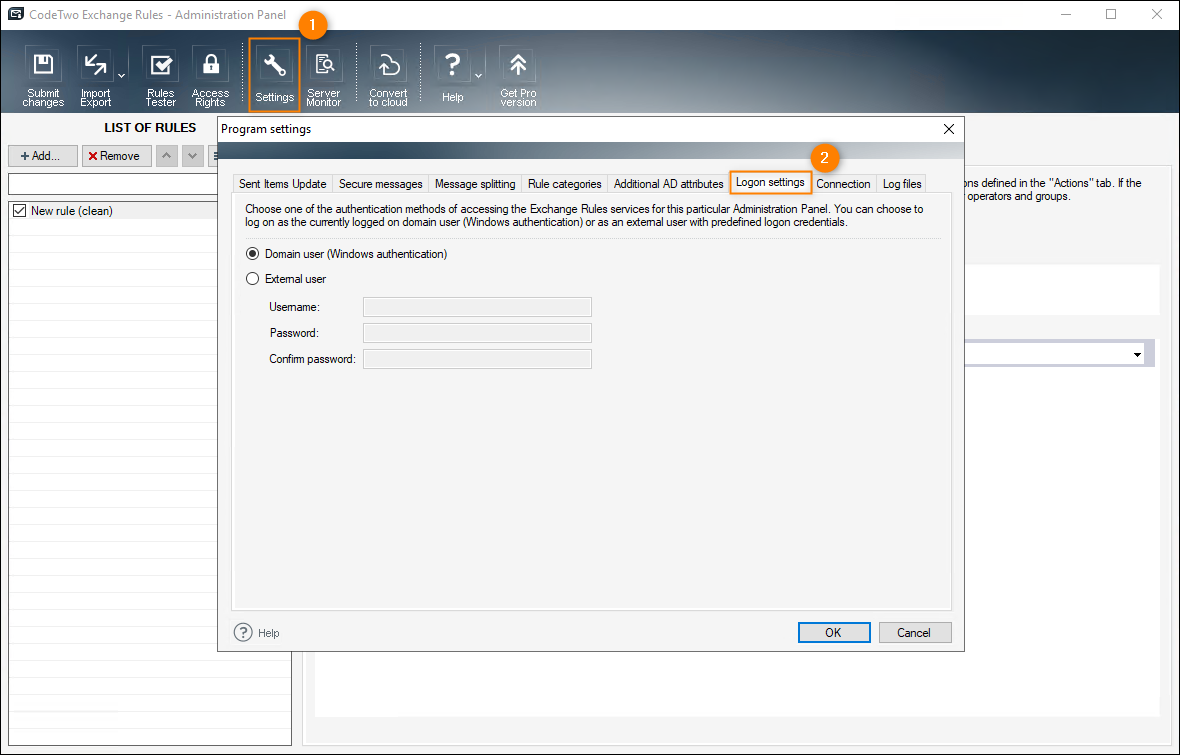Screen dimensions: 1180x755
Task: Cancel the Program settings dialog
Action: point(914,632)
